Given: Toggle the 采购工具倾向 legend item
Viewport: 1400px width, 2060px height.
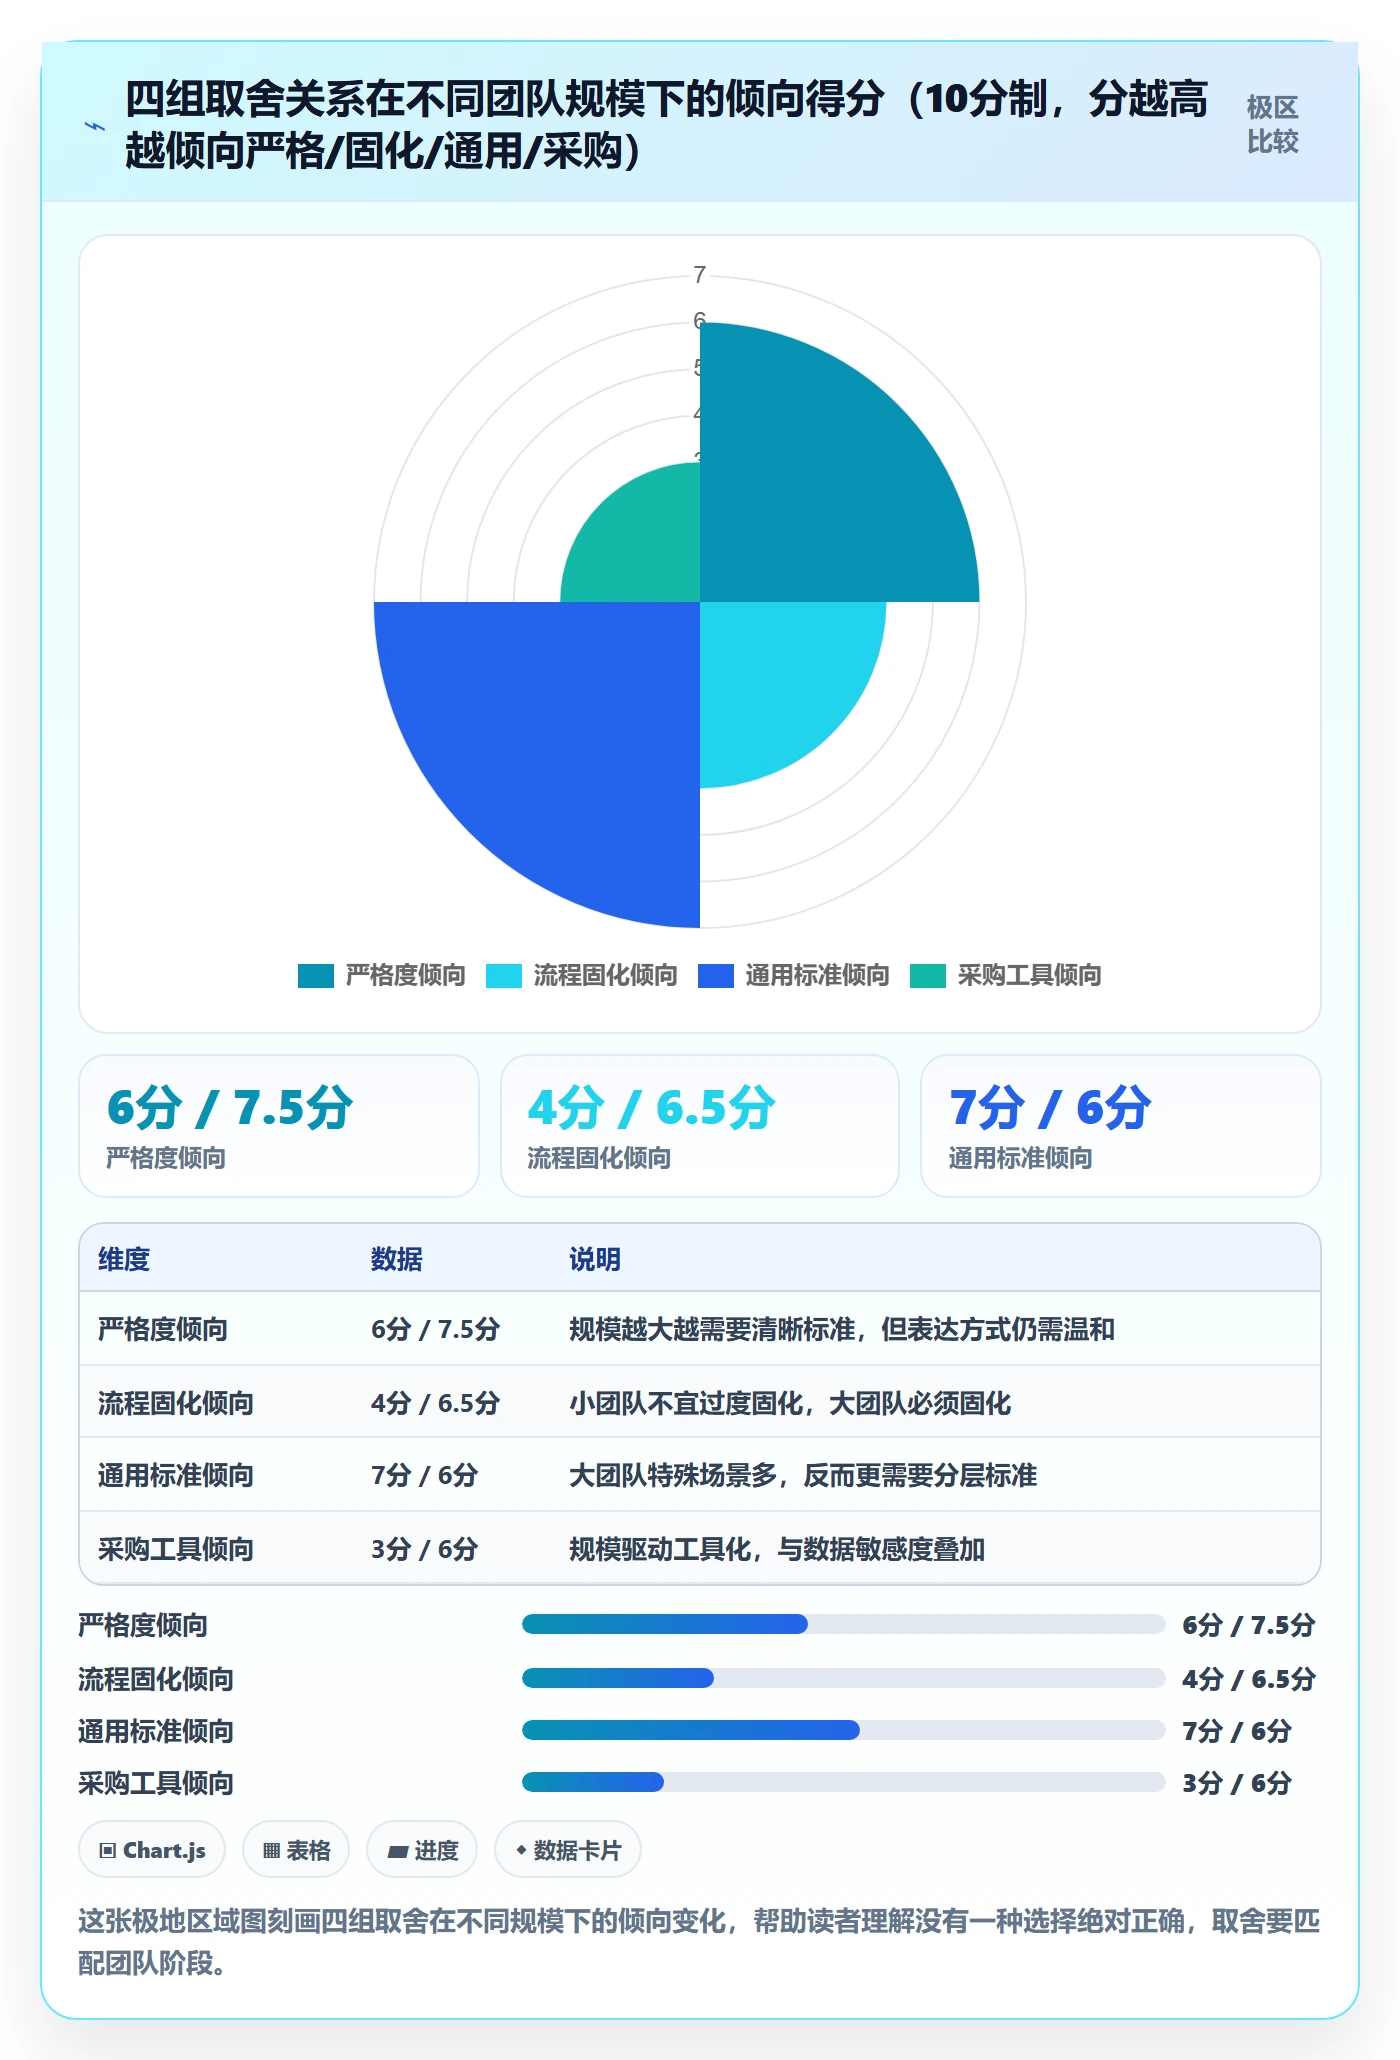Looking at the screenshot, I should 1006,975.
